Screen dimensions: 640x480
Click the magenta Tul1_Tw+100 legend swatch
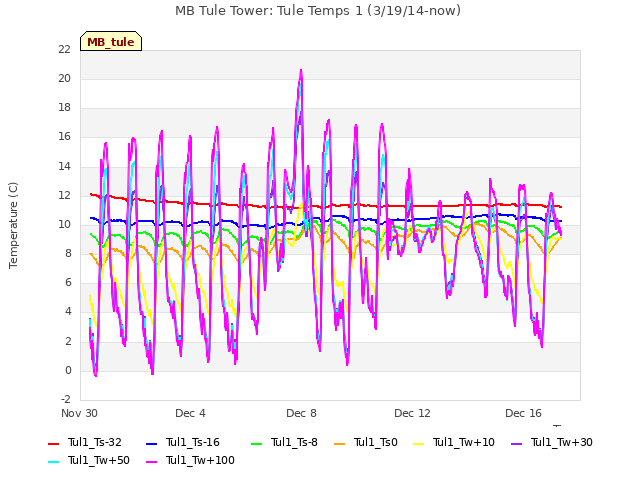[x=151, y=461]
